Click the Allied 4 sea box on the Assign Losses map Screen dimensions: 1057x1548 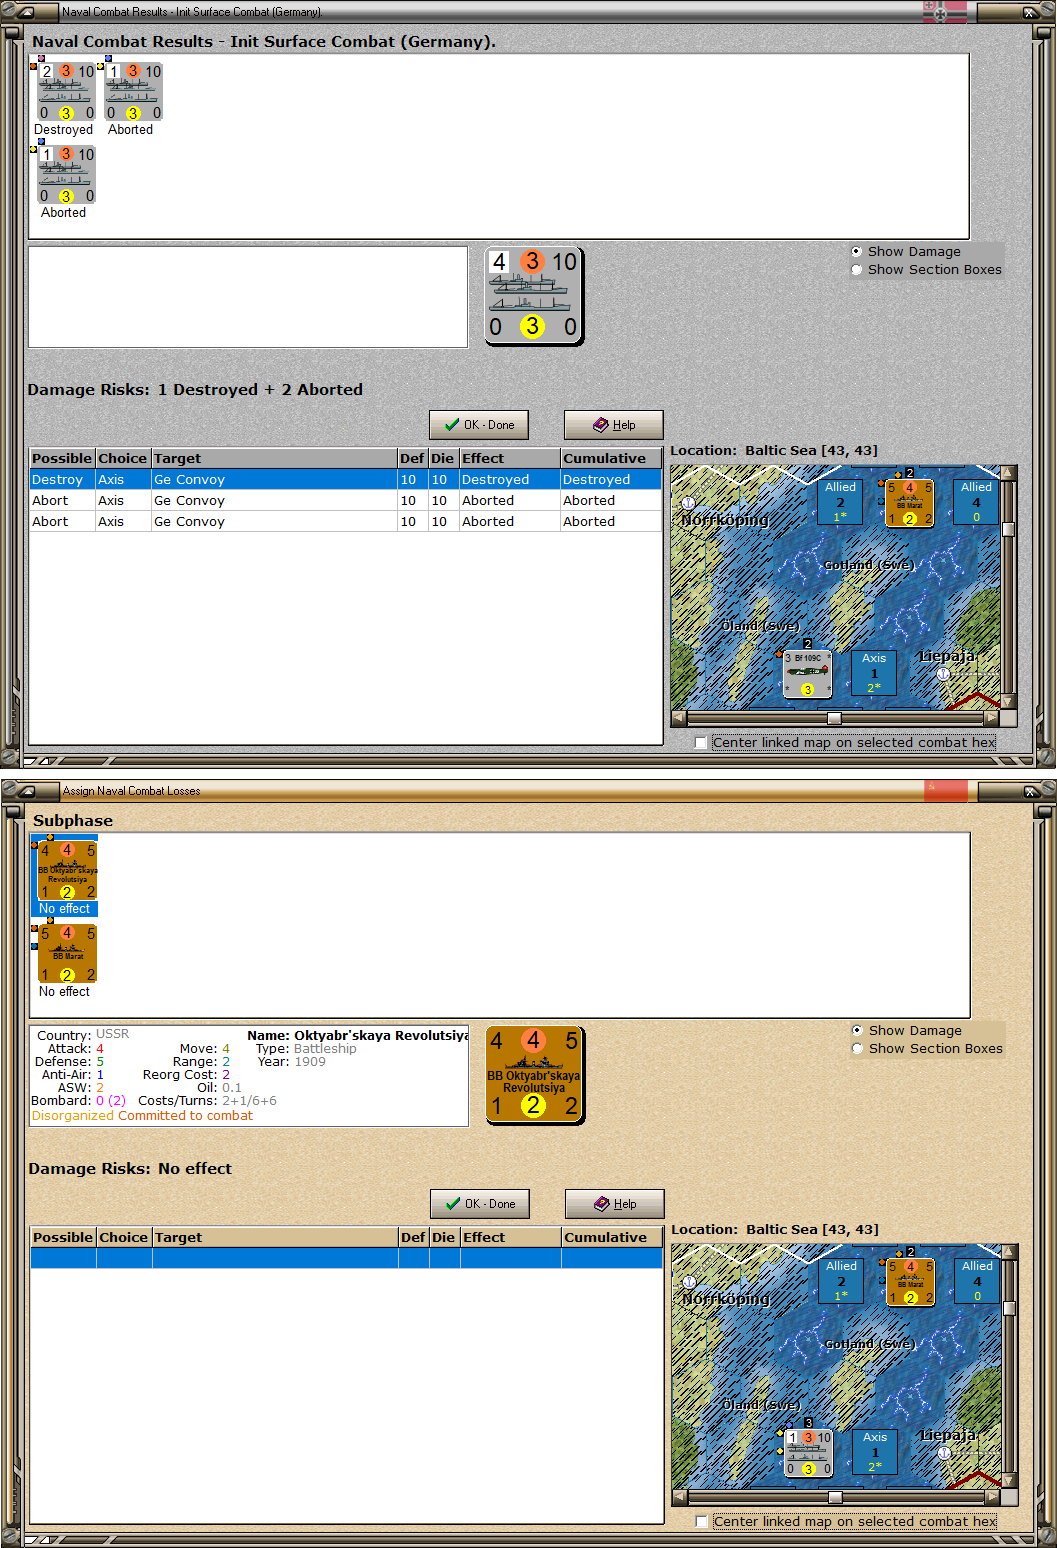coord(977,1281)
